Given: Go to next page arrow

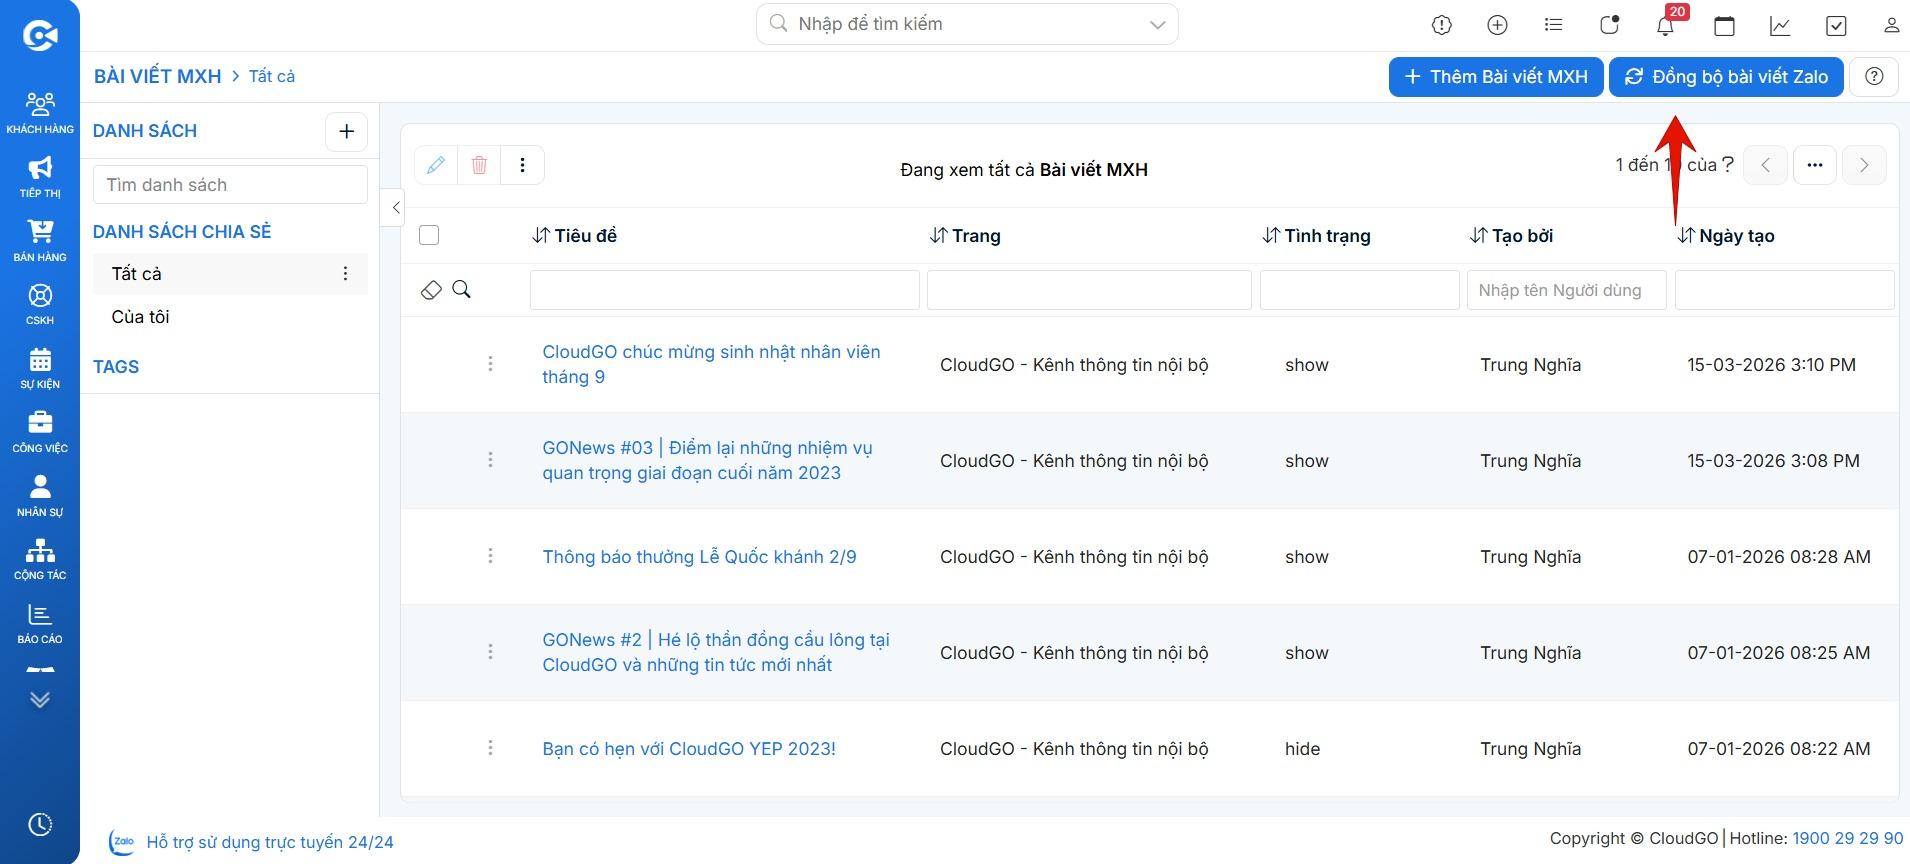Looking at the screenshot, I should [x=1864, y=165].
